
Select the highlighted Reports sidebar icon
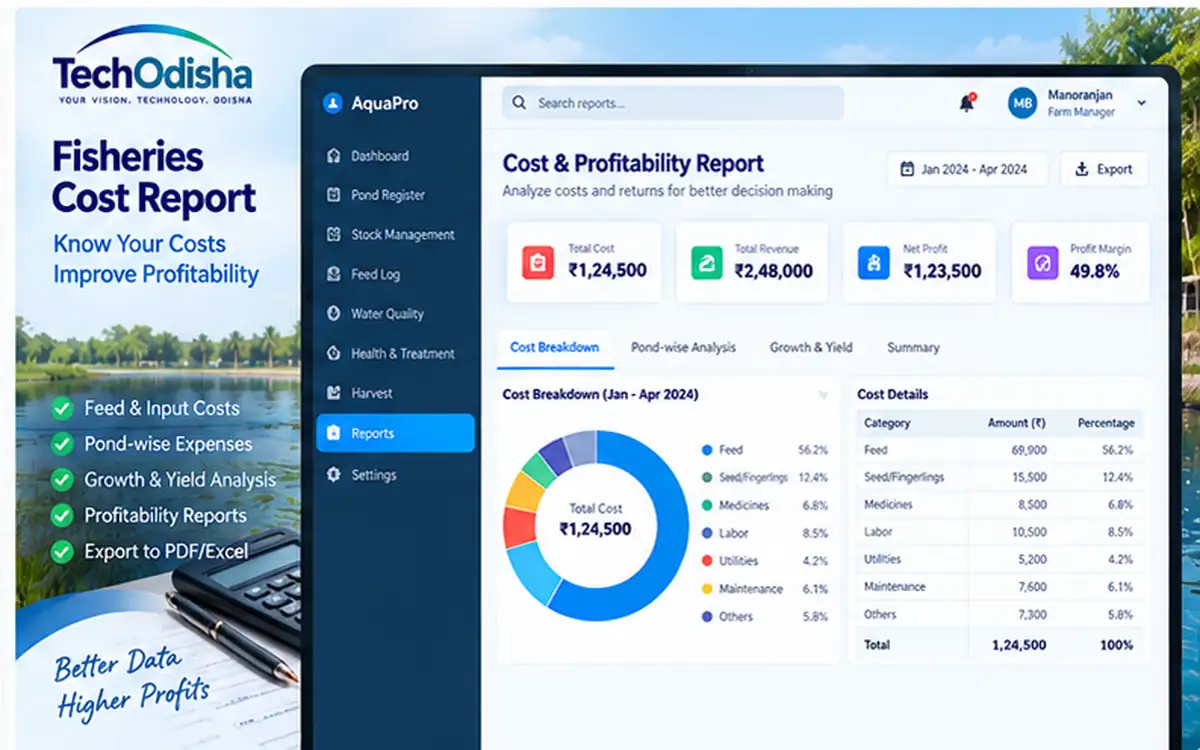[334, 434]
